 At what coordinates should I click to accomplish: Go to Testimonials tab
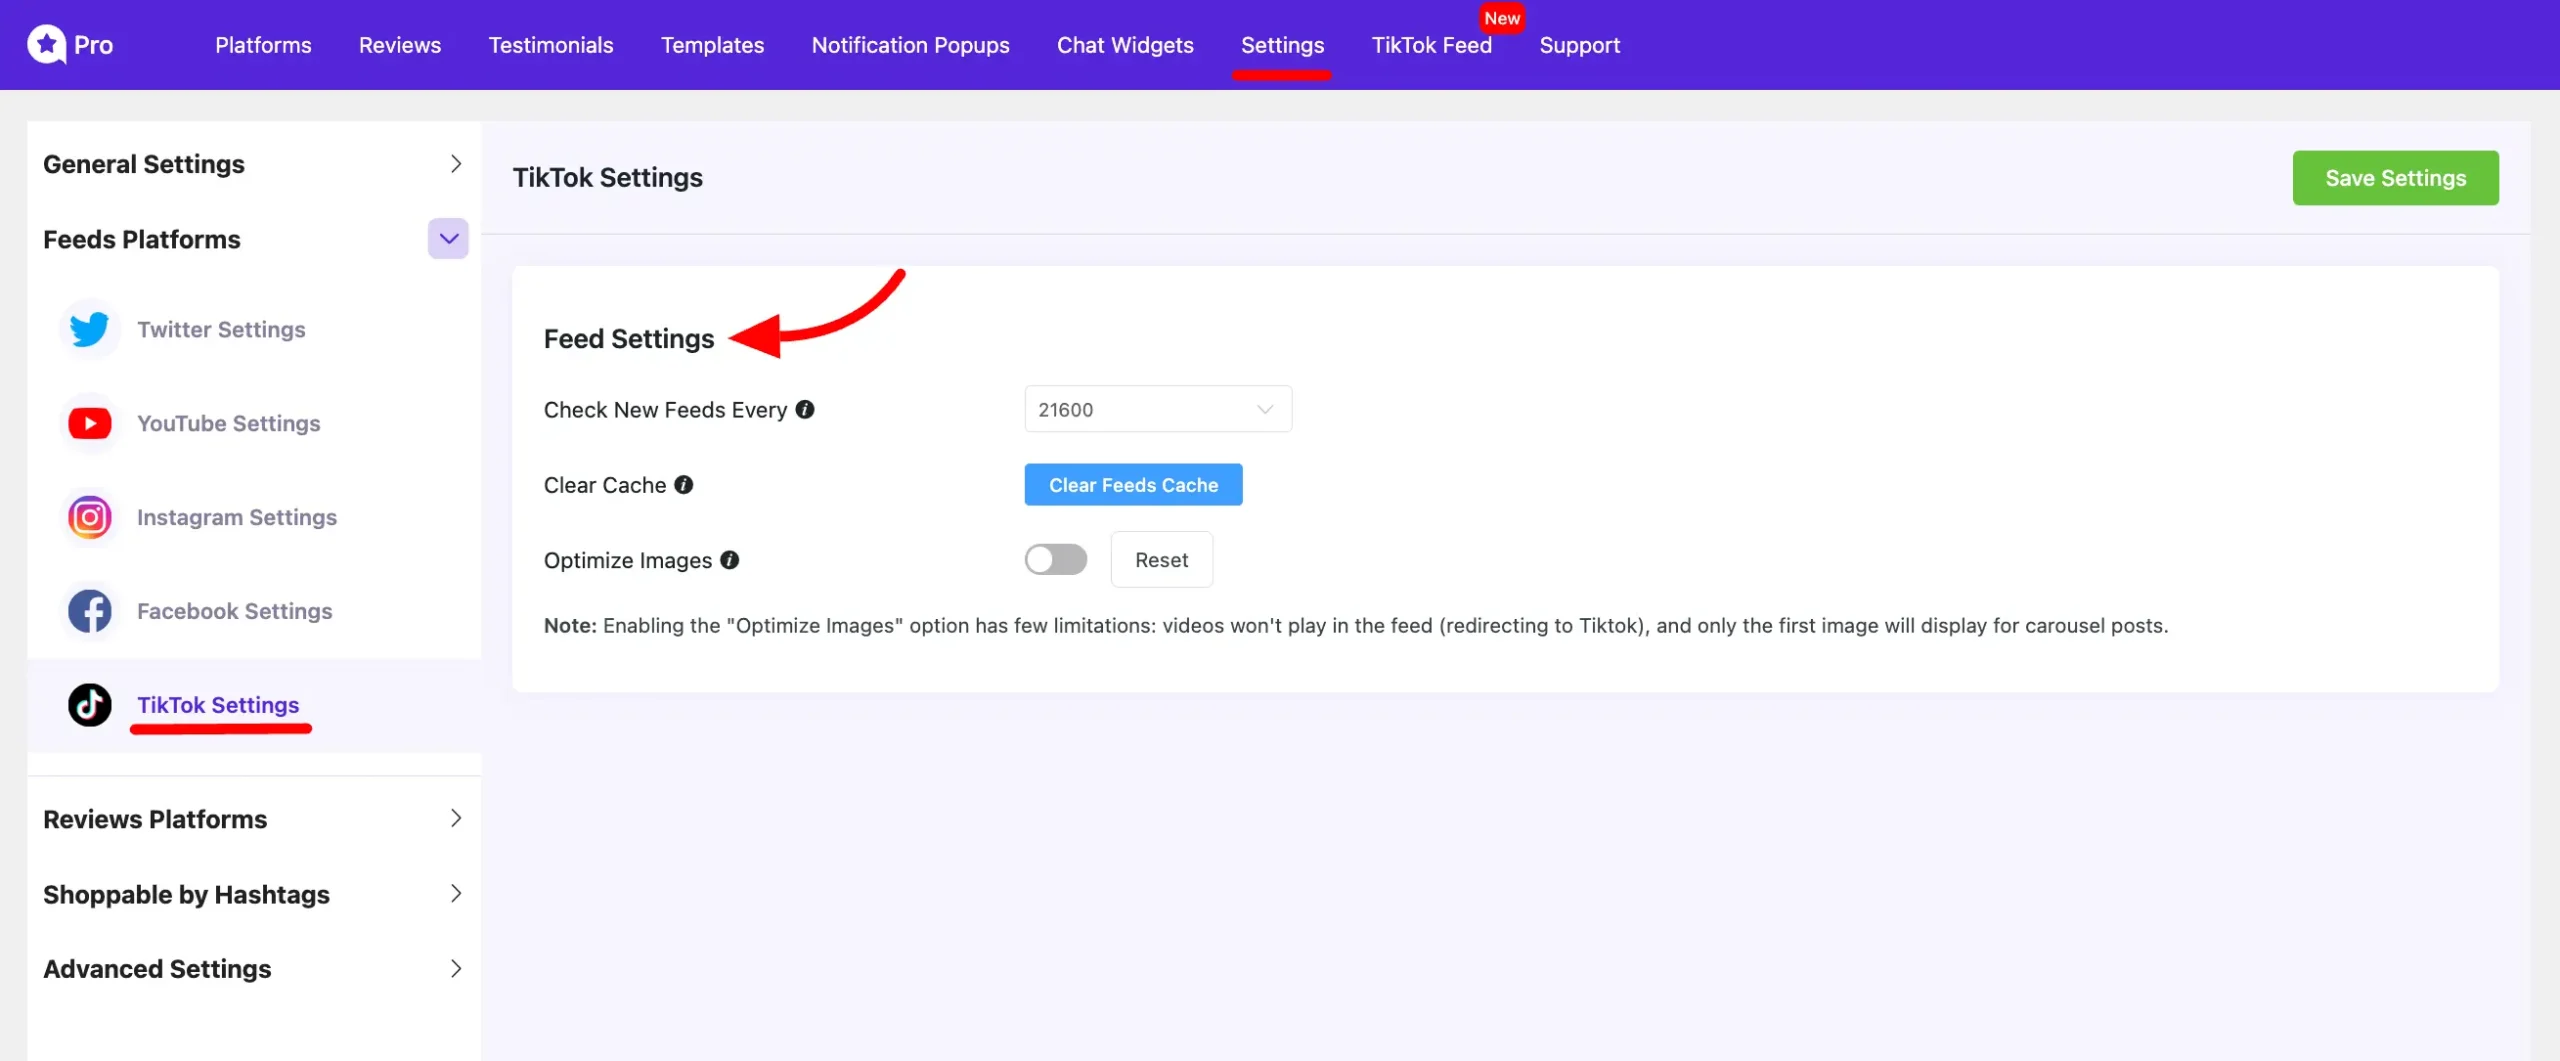pyautogui.click(x=551, y=45)
